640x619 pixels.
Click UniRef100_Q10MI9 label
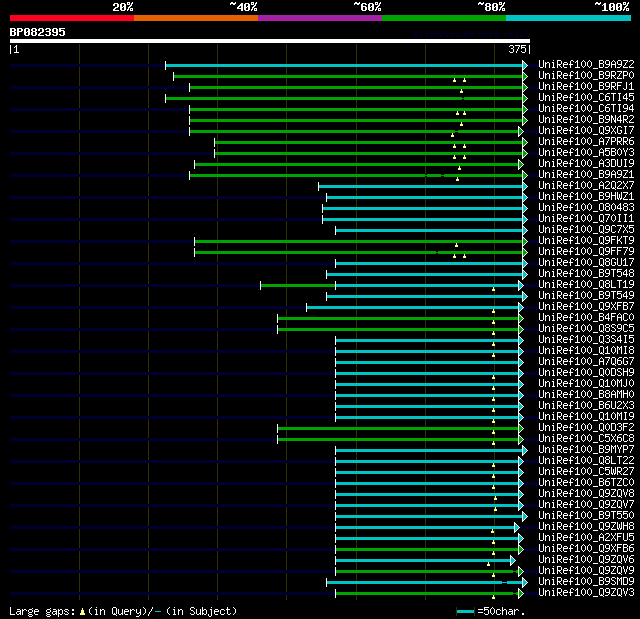[x=586, y=417]
